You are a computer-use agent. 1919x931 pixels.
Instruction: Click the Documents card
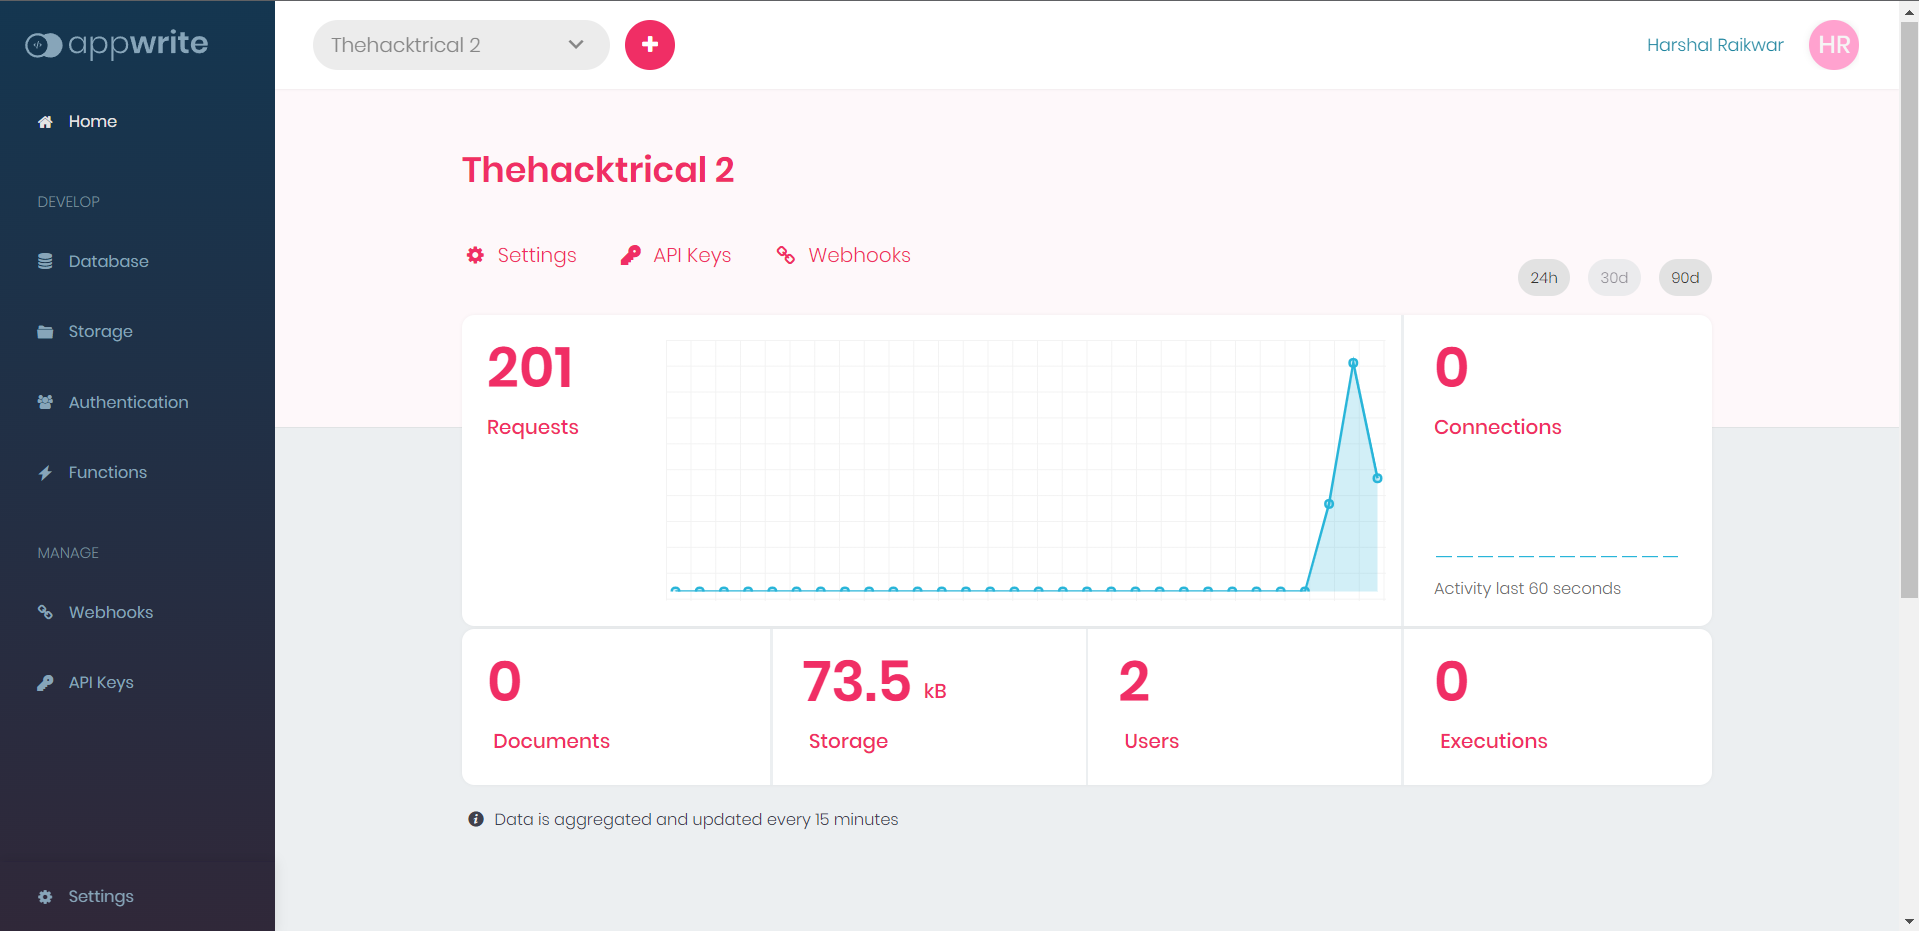click(616, 707)
